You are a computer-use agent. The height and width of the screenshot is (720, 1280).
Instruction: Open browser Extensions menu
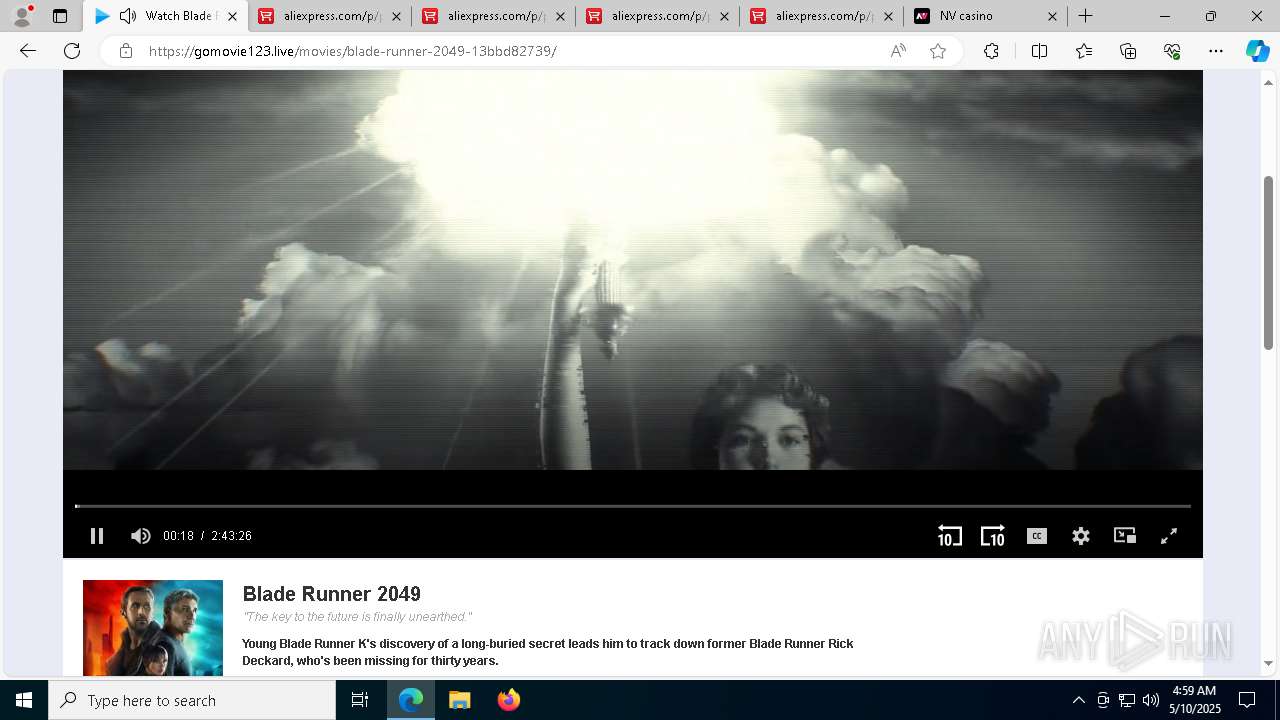coord(991,51)
